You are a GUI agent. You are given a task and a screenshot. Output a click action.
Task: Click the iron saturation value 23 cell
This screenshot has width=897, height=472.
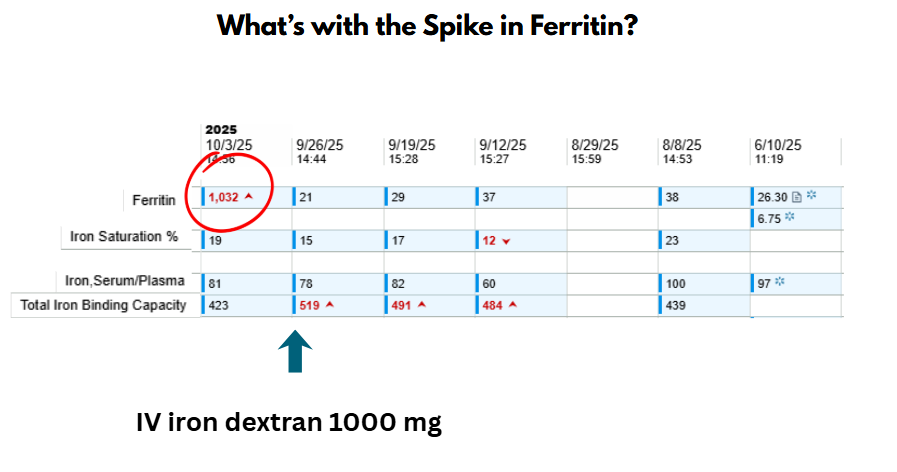tap(672, 240)
